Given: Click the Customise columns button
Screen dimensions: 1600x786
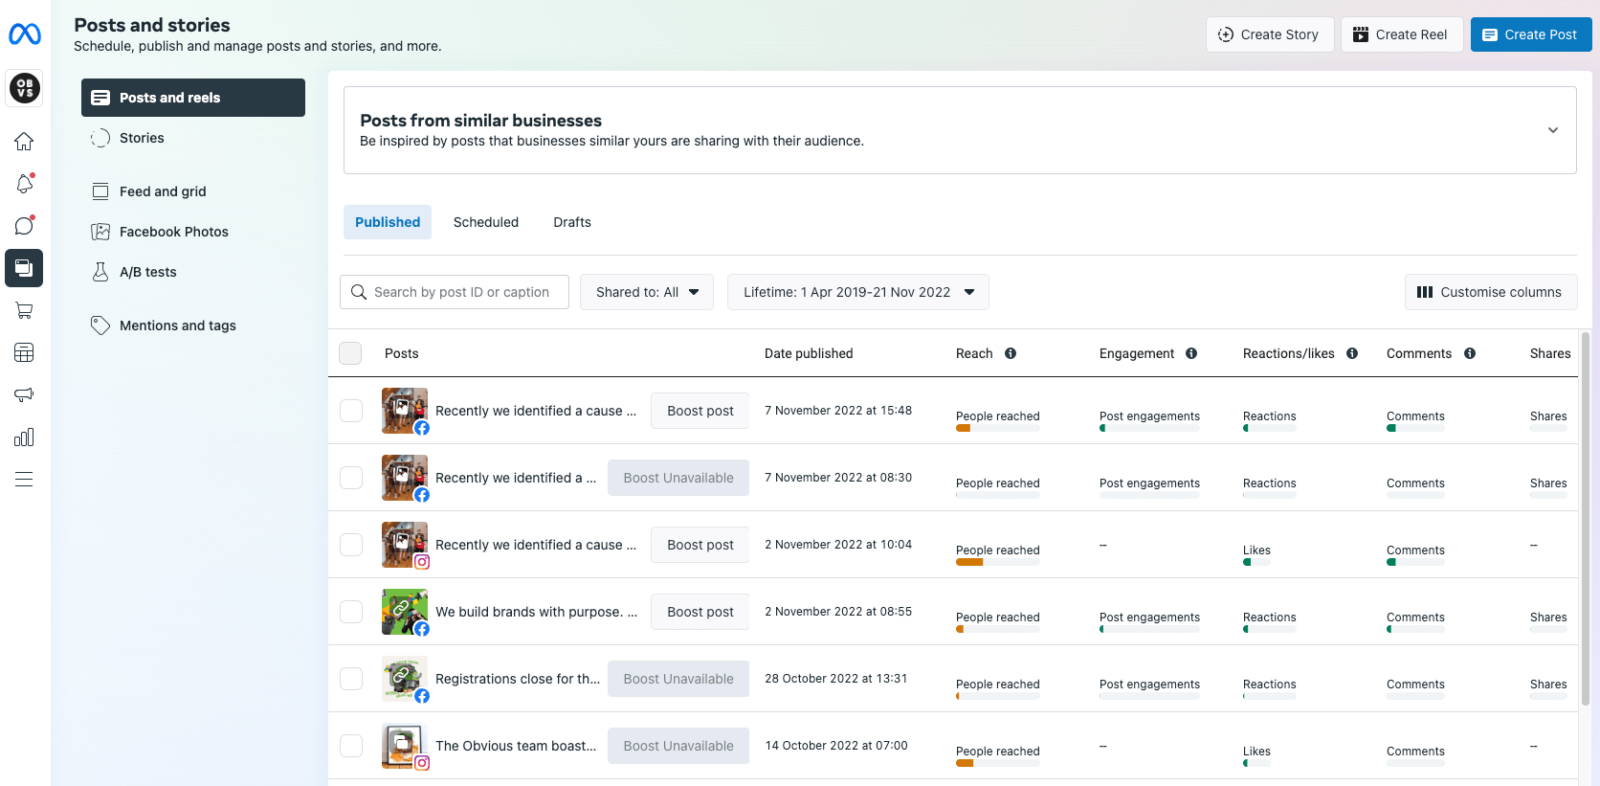Looking at the screenshot, I should point(1490,292).
